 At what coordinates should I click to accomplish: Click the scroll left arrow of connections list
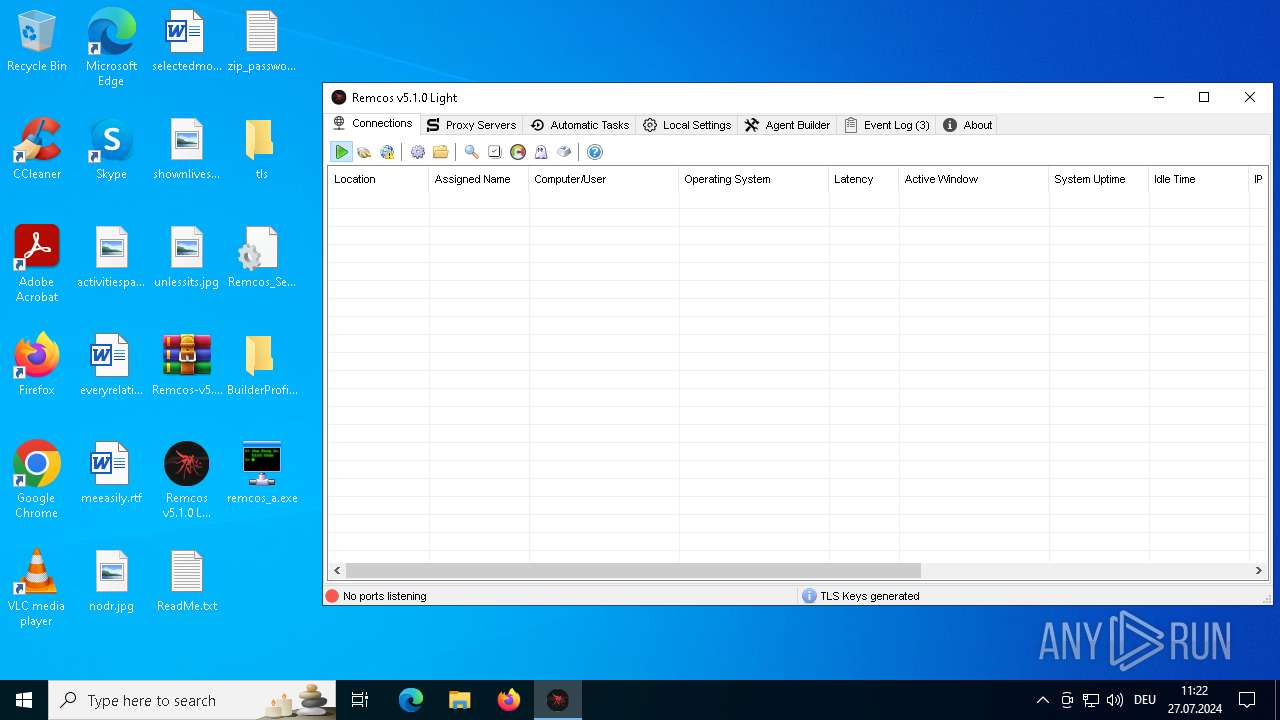pyautogui.click(x=337, y=570)
